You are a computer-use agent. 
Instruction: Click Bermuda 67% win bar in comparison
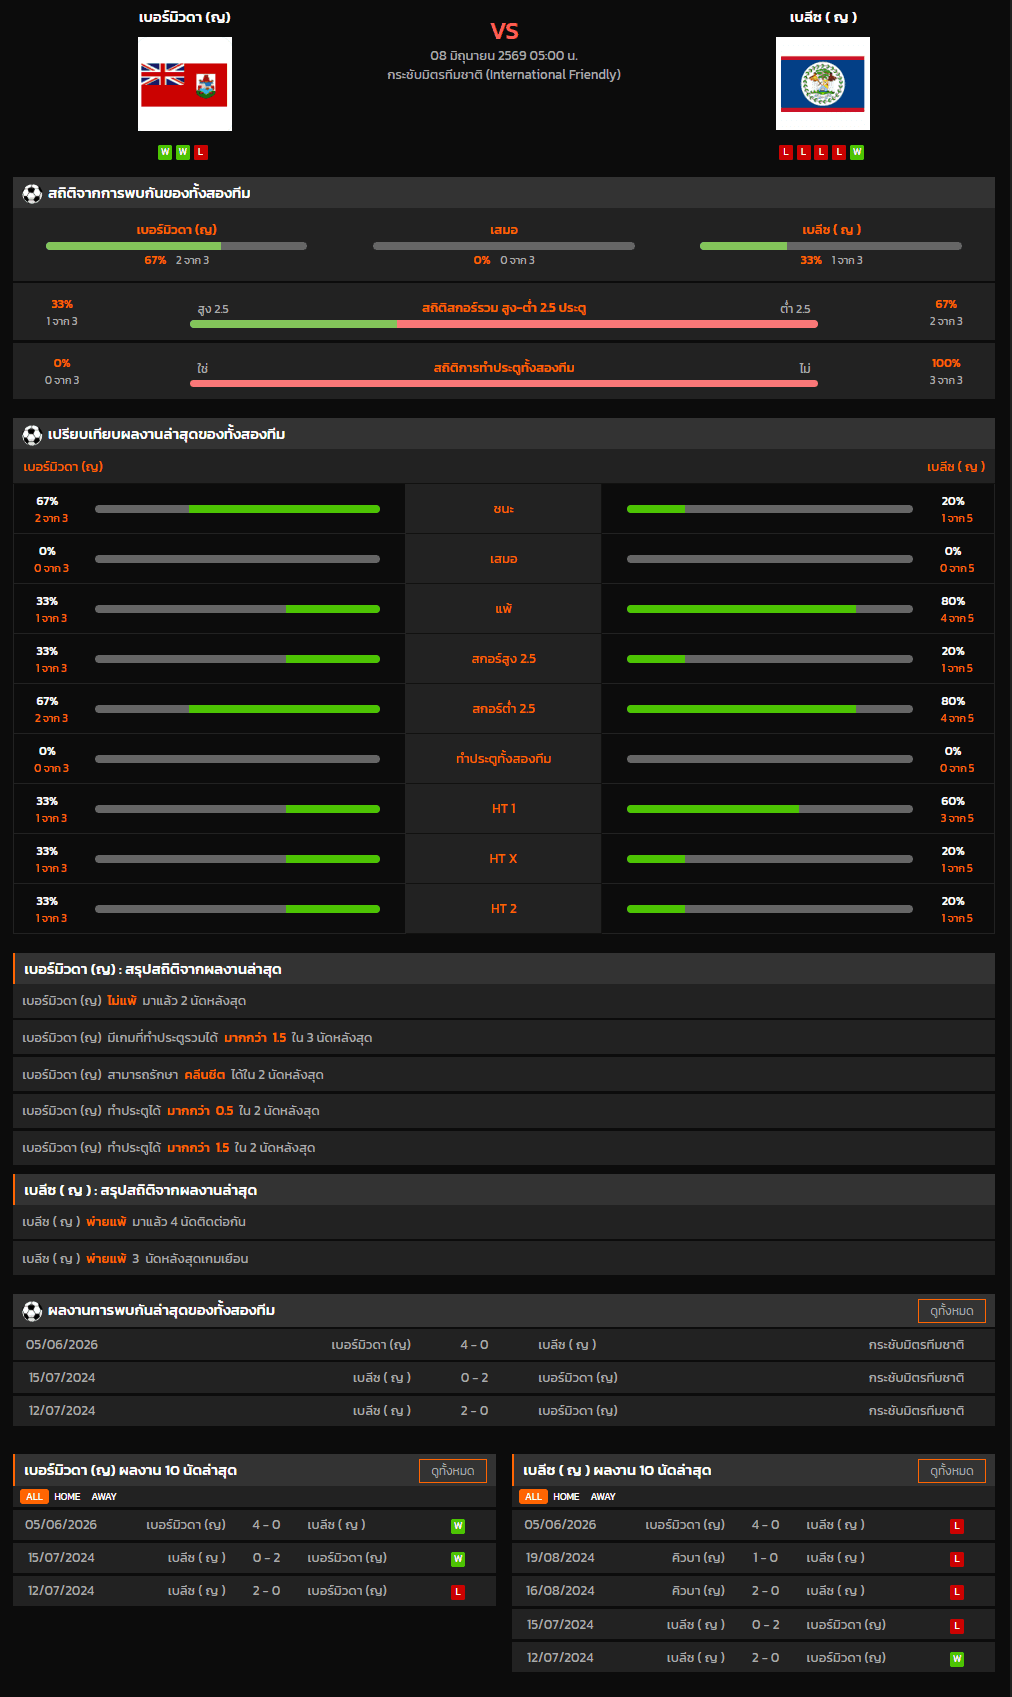(237, 509)
